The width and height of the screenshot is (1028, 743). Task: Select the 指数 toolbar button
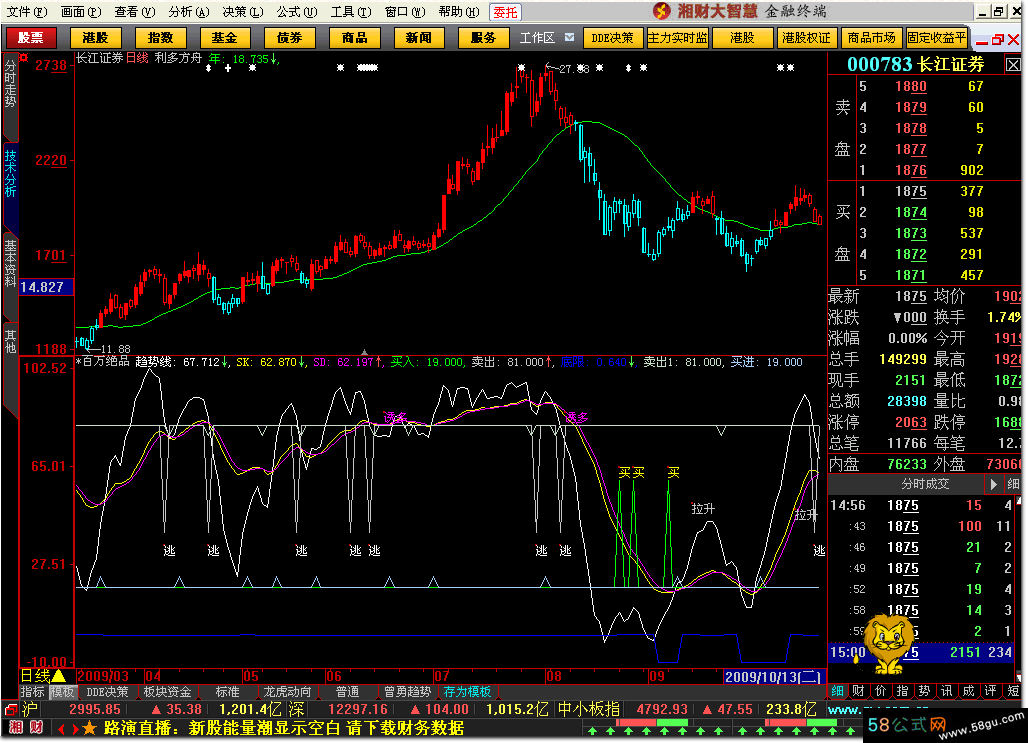[160, 38]
